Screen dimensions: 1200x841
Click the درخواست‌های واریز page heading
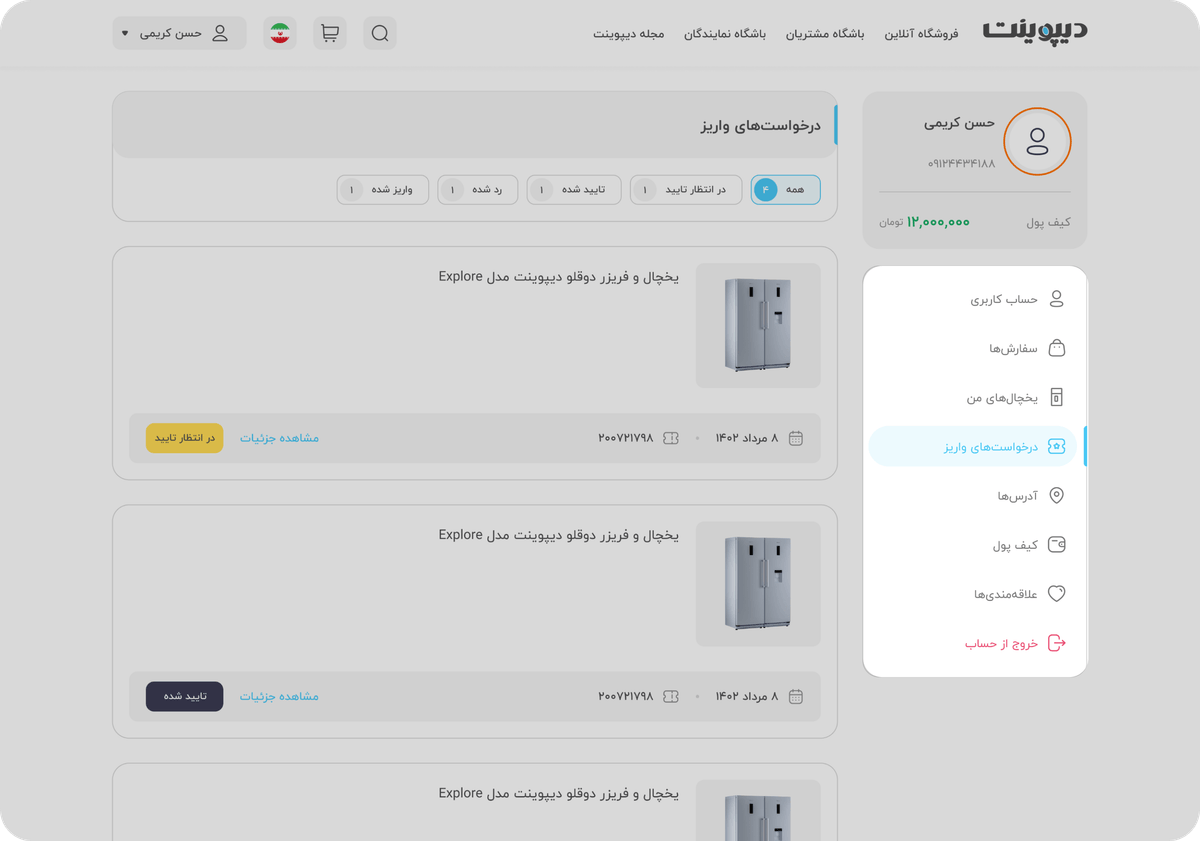tap(760, 126)
